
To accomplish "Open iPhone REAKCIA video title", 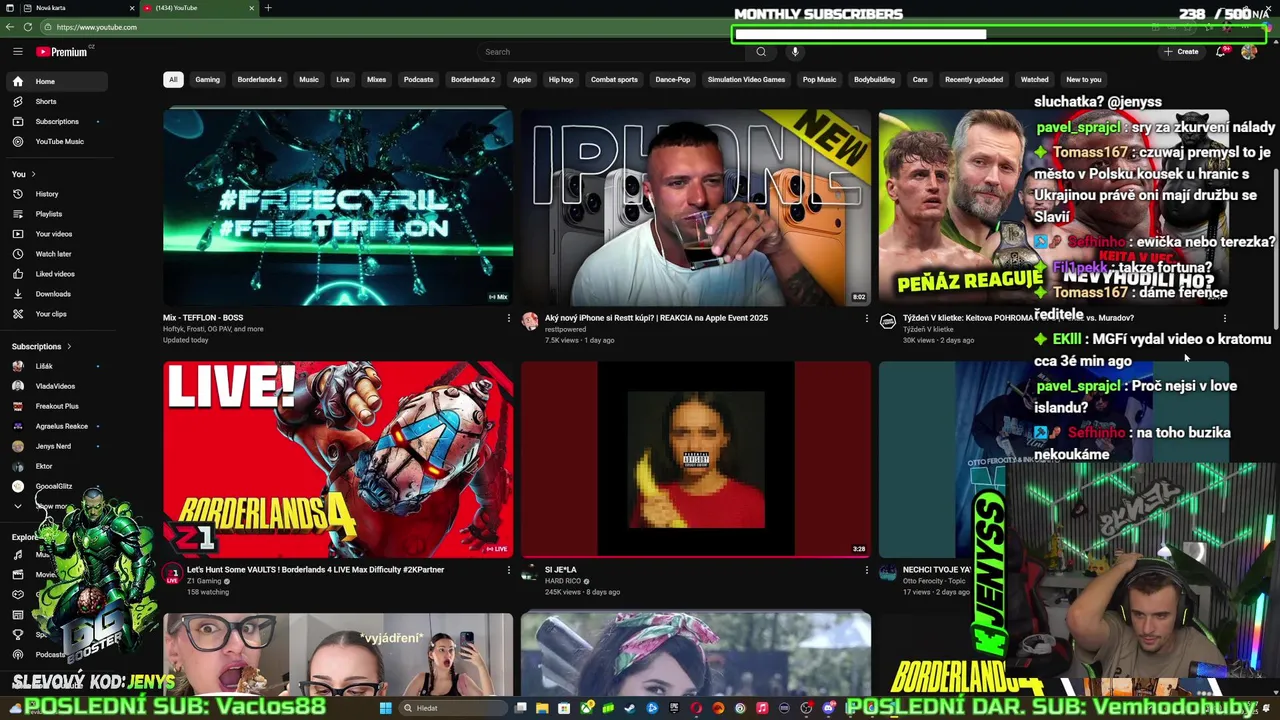I will click(x=656, y=318).
